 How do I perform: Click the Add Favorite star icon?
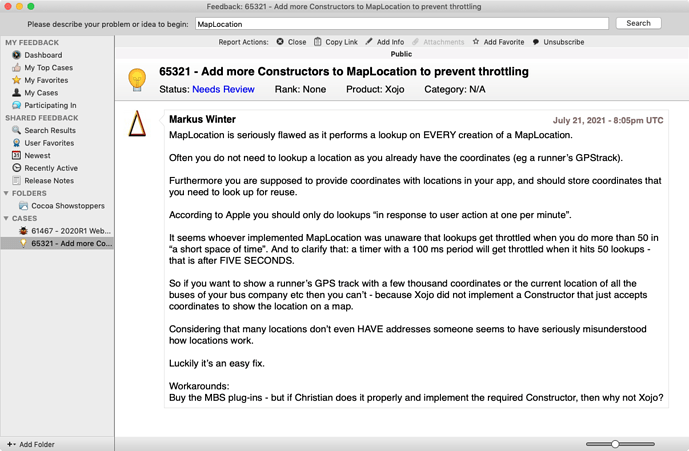coord(476,41)
